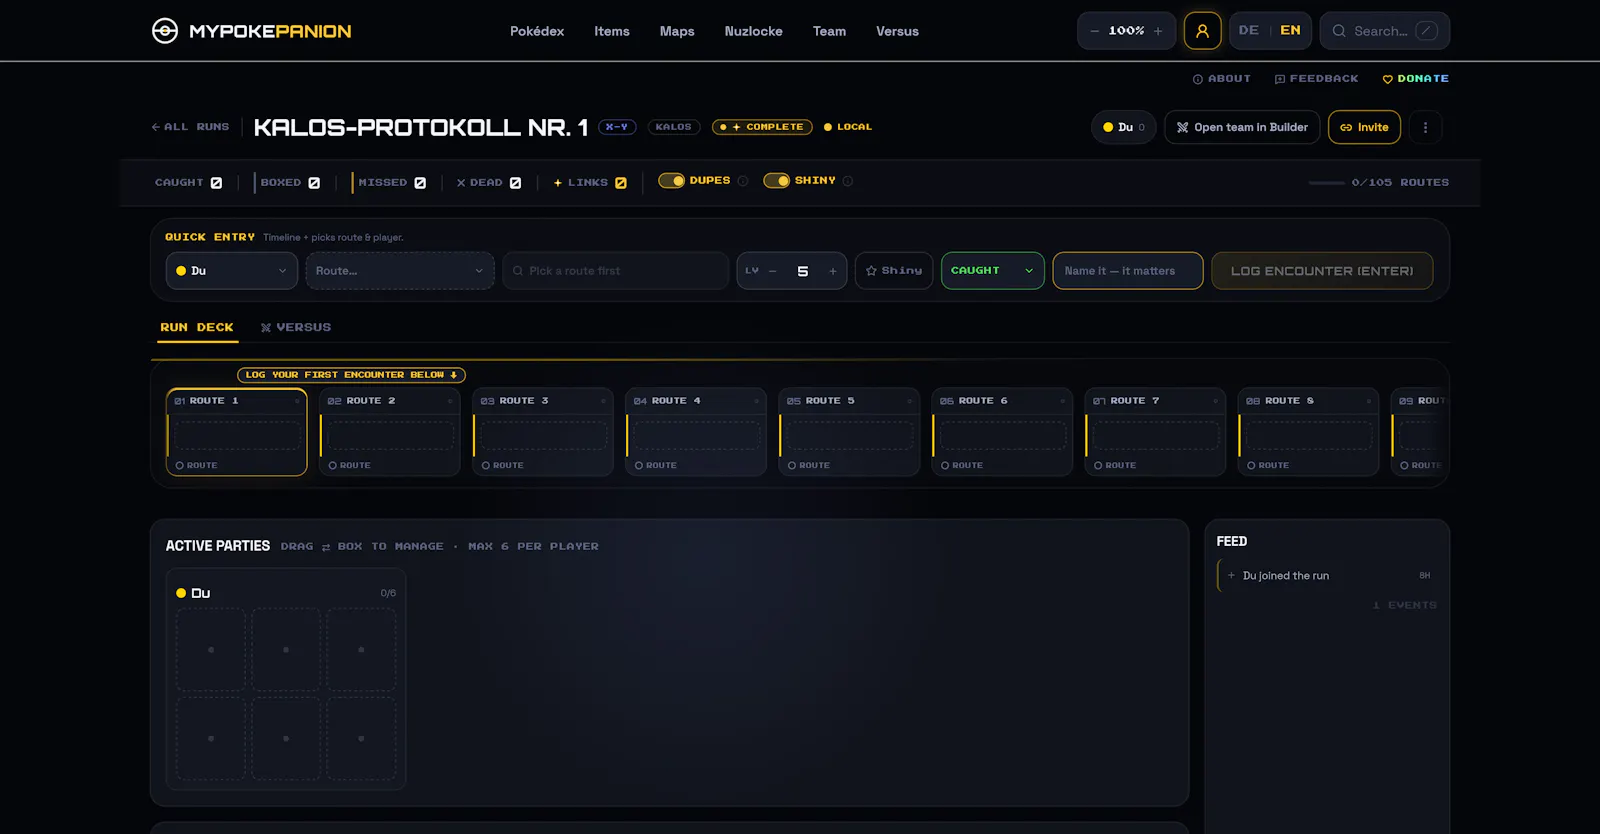The width and height of the screenshot is (1600, 834).
Task: Click the plus icon in Du joined feed entry
Action: tap(1231, 575)
